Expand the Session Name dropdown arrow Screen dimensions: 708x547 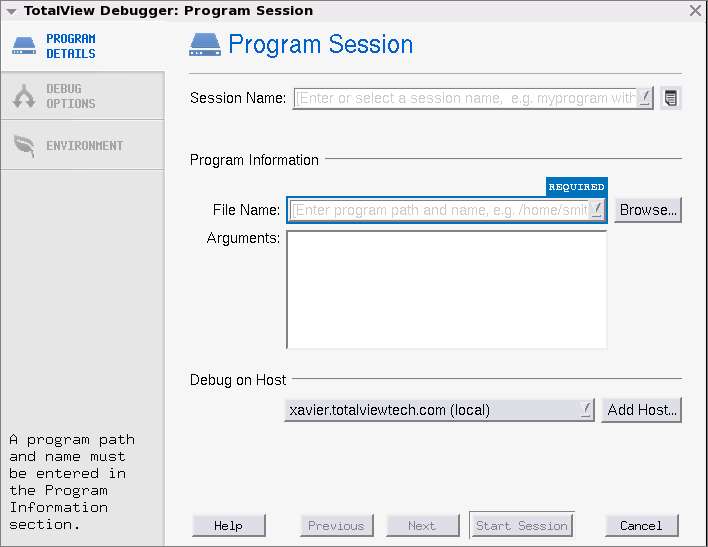coord(645,98)
